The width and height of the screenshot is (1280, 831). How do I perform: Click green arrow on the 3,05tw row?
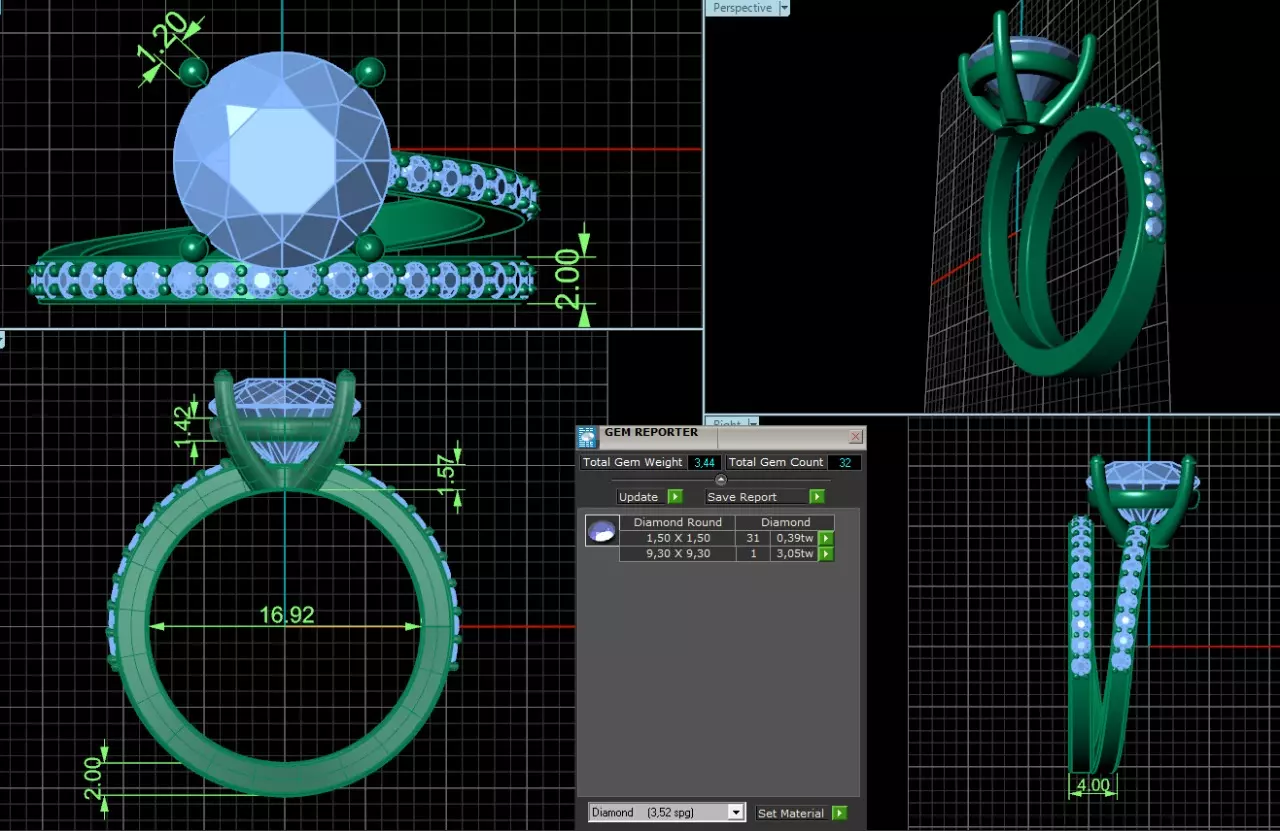827,553
